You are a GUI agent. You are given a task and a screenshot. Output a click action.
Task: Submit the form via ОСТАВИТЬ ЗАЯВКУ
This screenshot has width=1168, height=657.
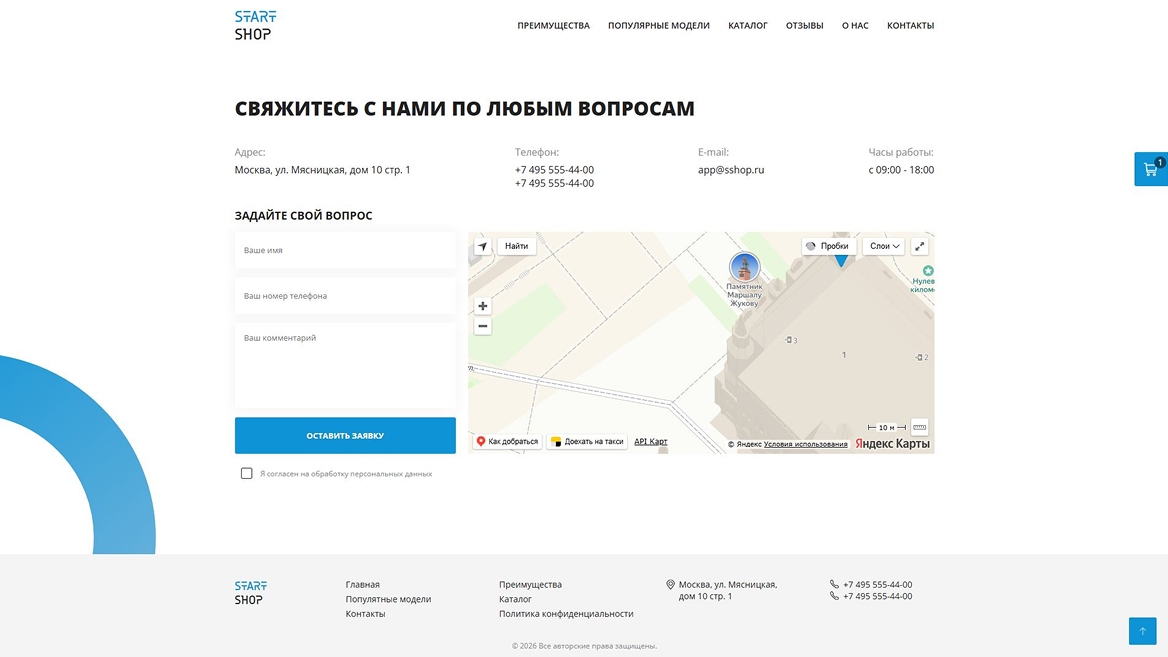click(x=345, y=435)
